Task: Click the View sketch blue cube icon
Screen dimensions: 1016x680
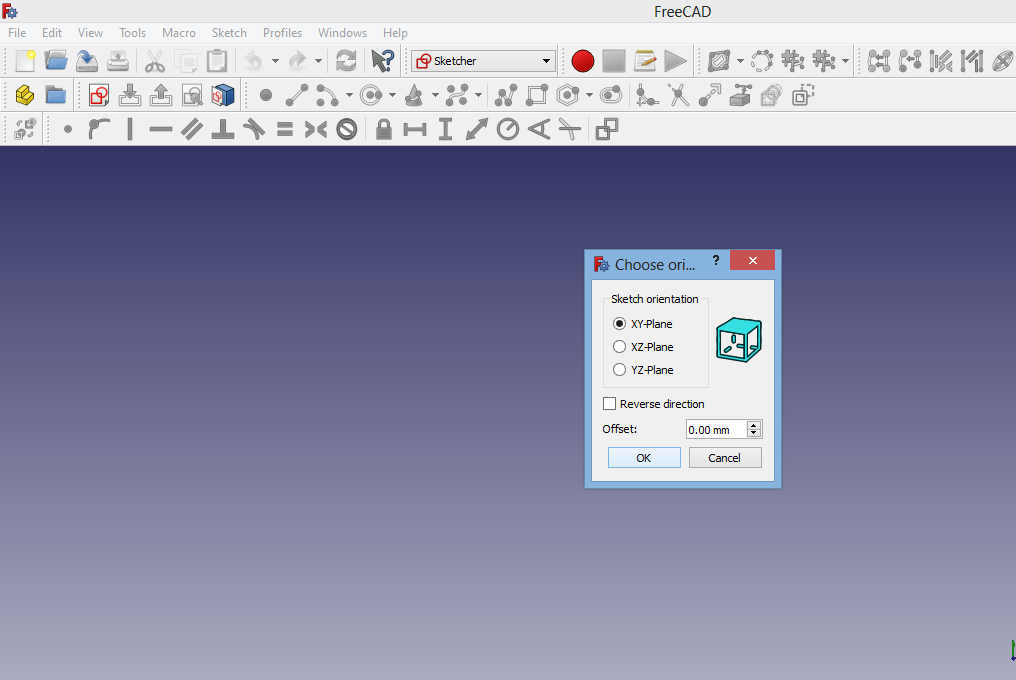Action: 223,95
